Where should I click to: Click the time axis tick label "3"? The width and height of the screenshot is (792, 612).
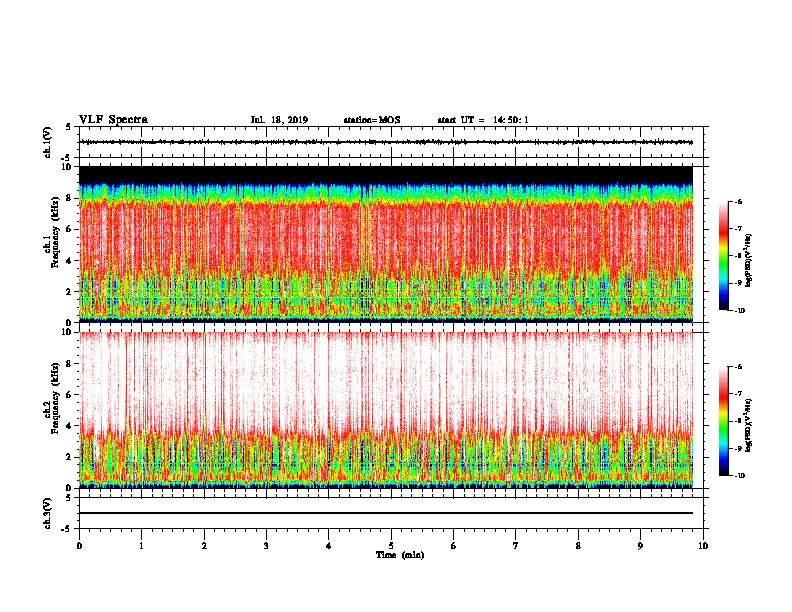coord(266,546)
